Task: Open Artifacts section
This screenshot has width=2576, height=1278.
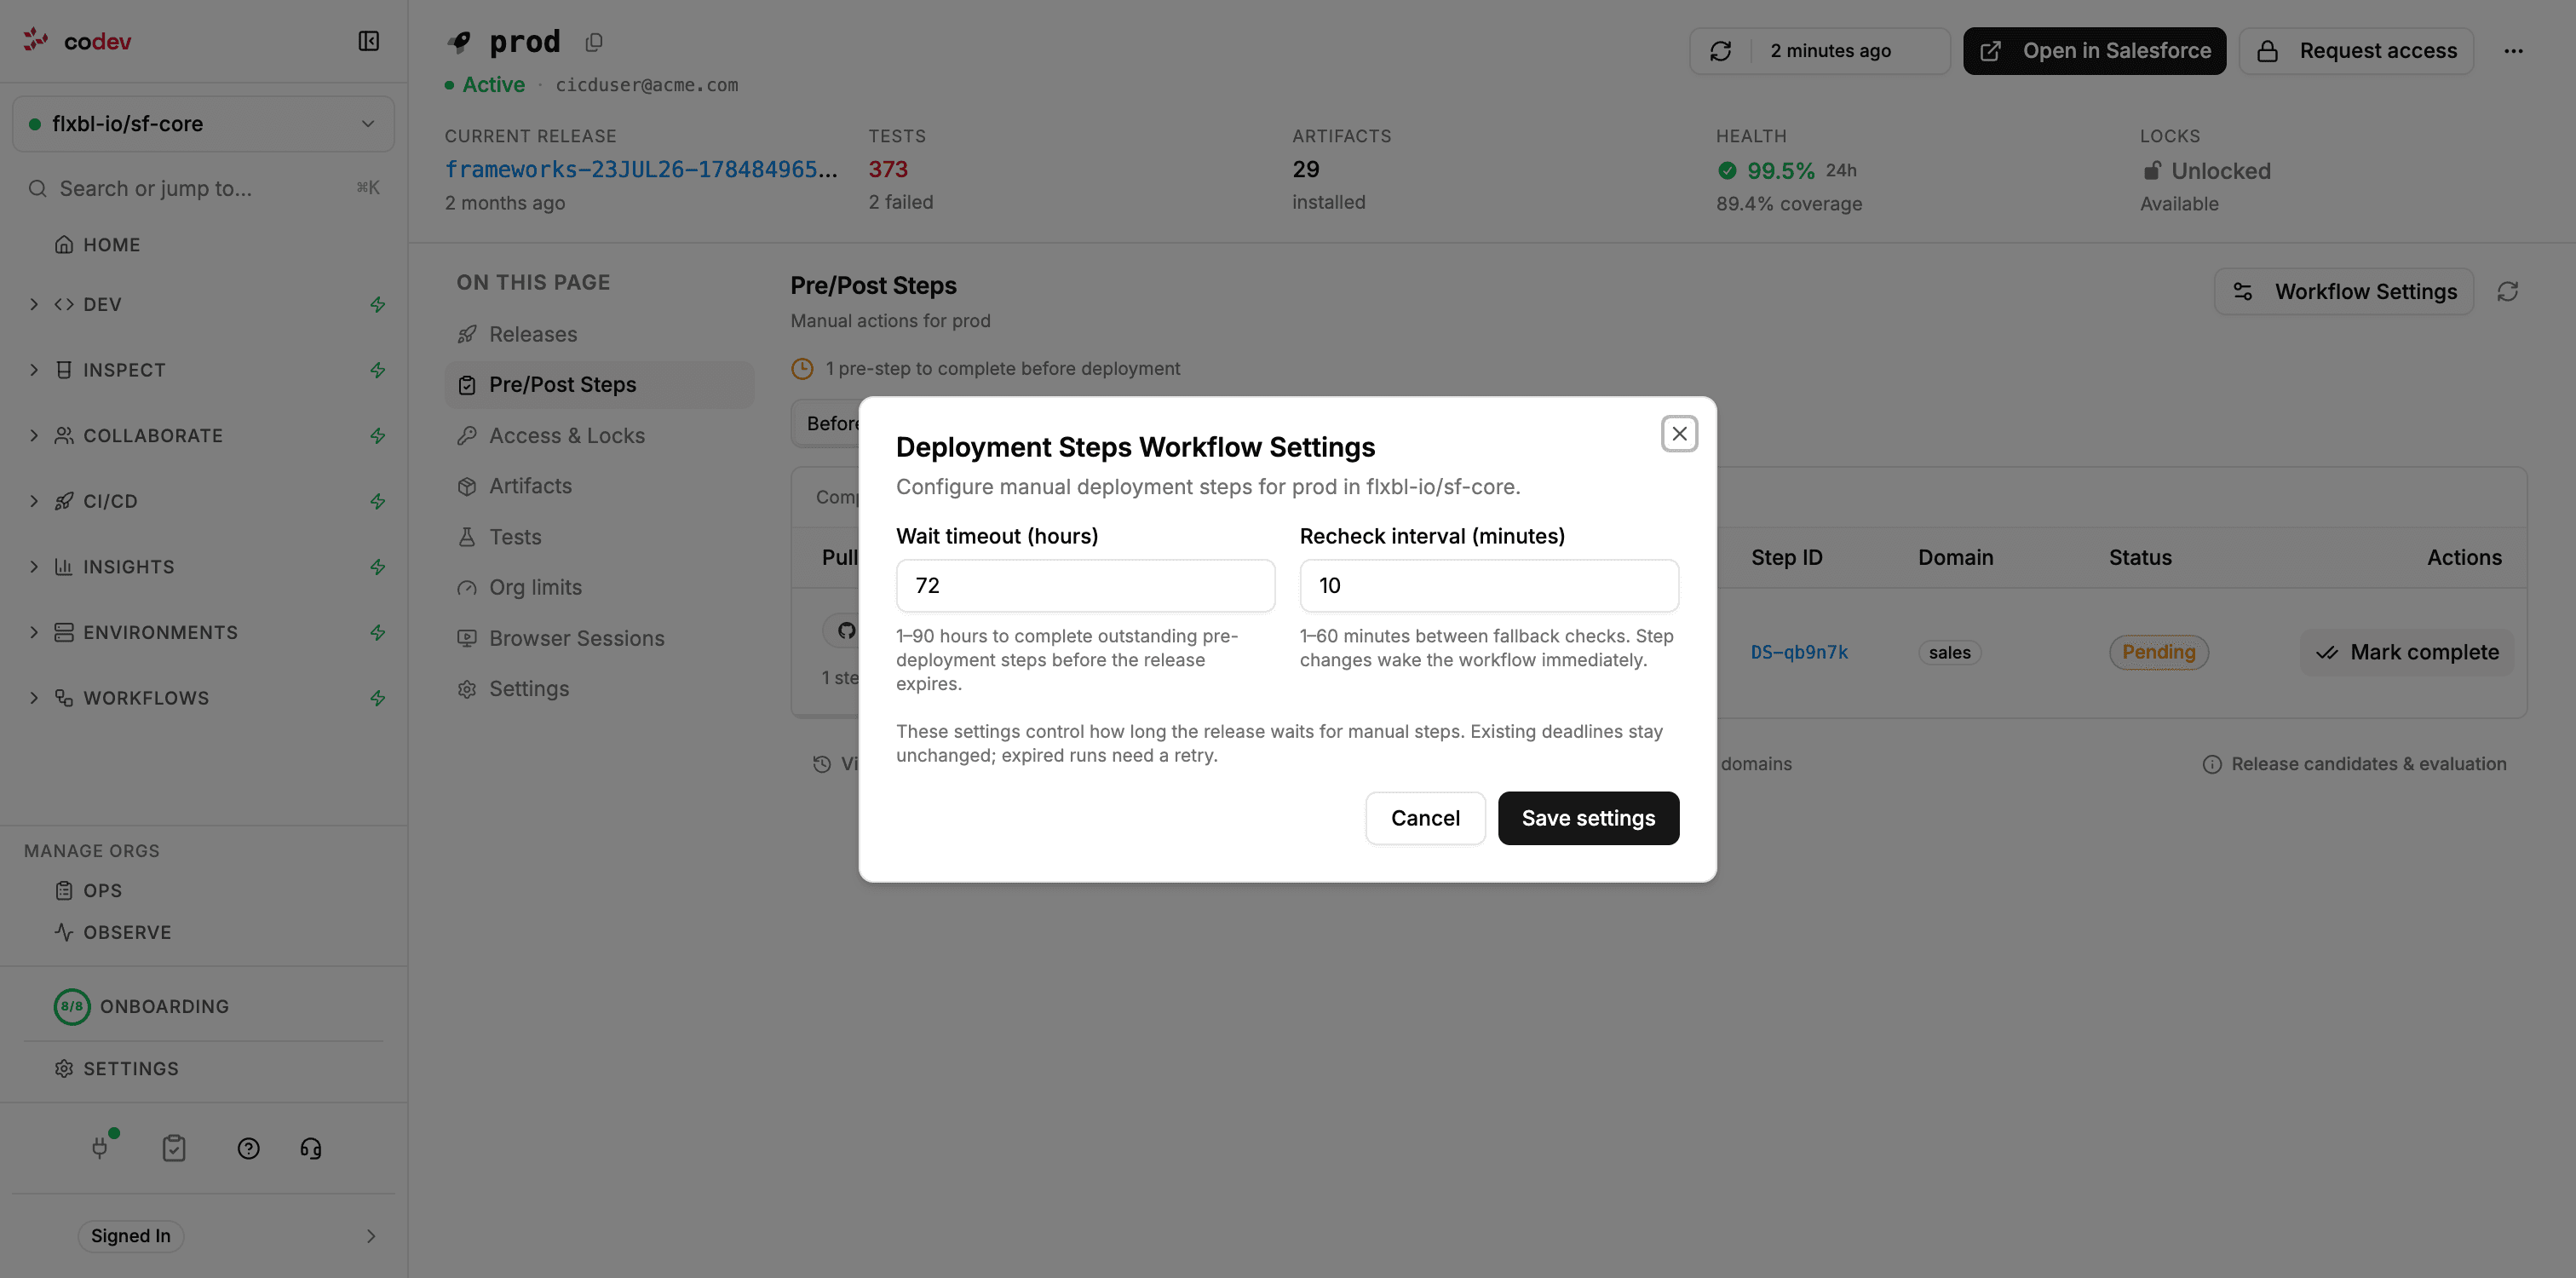Action: (x=599, y=486)
